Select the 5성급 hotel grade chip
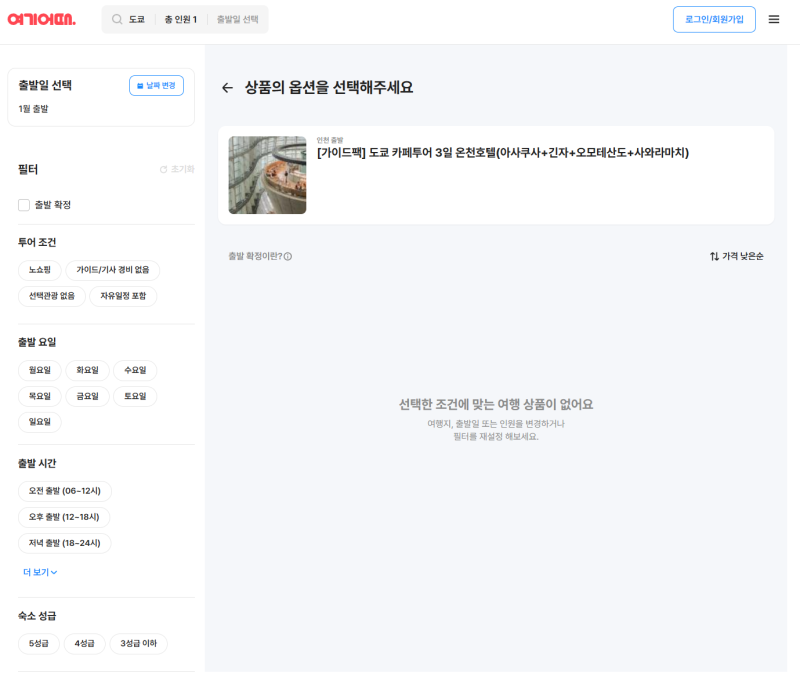 pyautogui.click(x=39, y=644)
